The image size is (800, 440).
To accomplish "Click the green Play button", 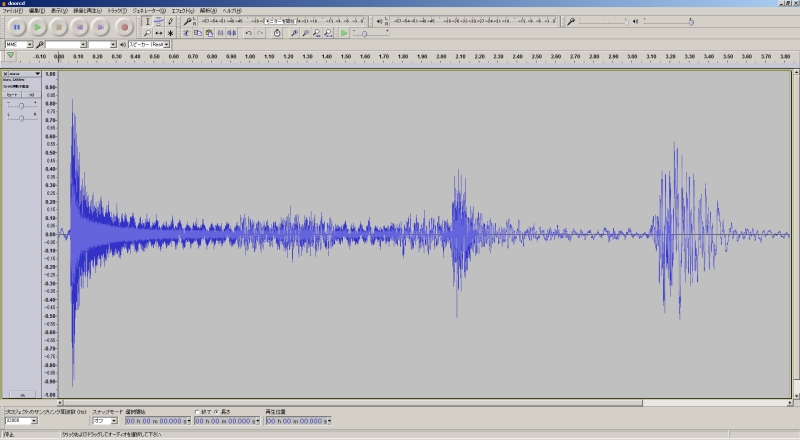I will (38, 27).
